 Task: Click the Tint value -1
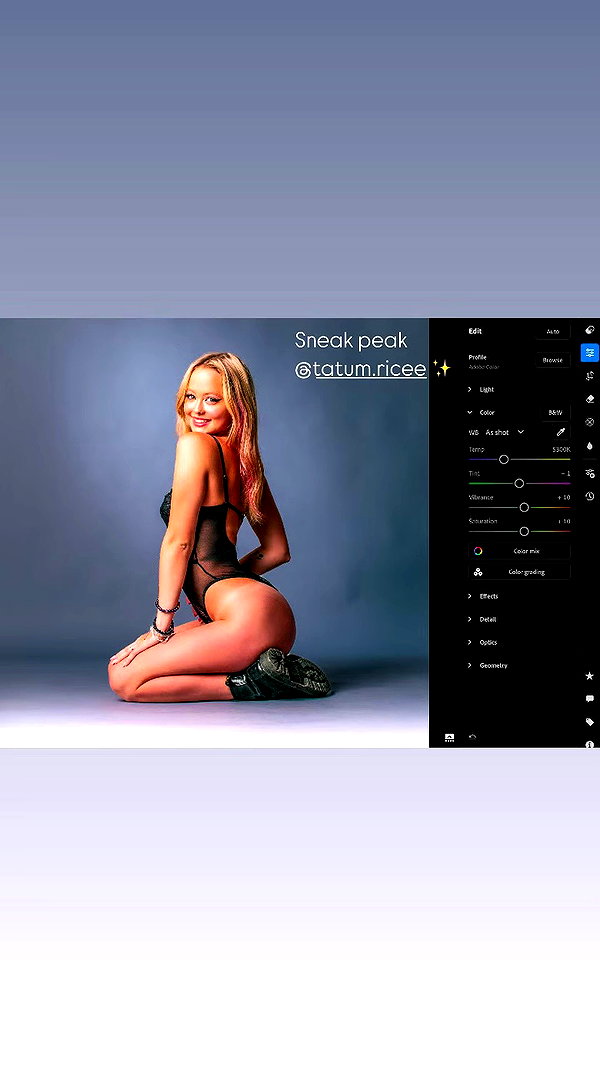(565, 473)
